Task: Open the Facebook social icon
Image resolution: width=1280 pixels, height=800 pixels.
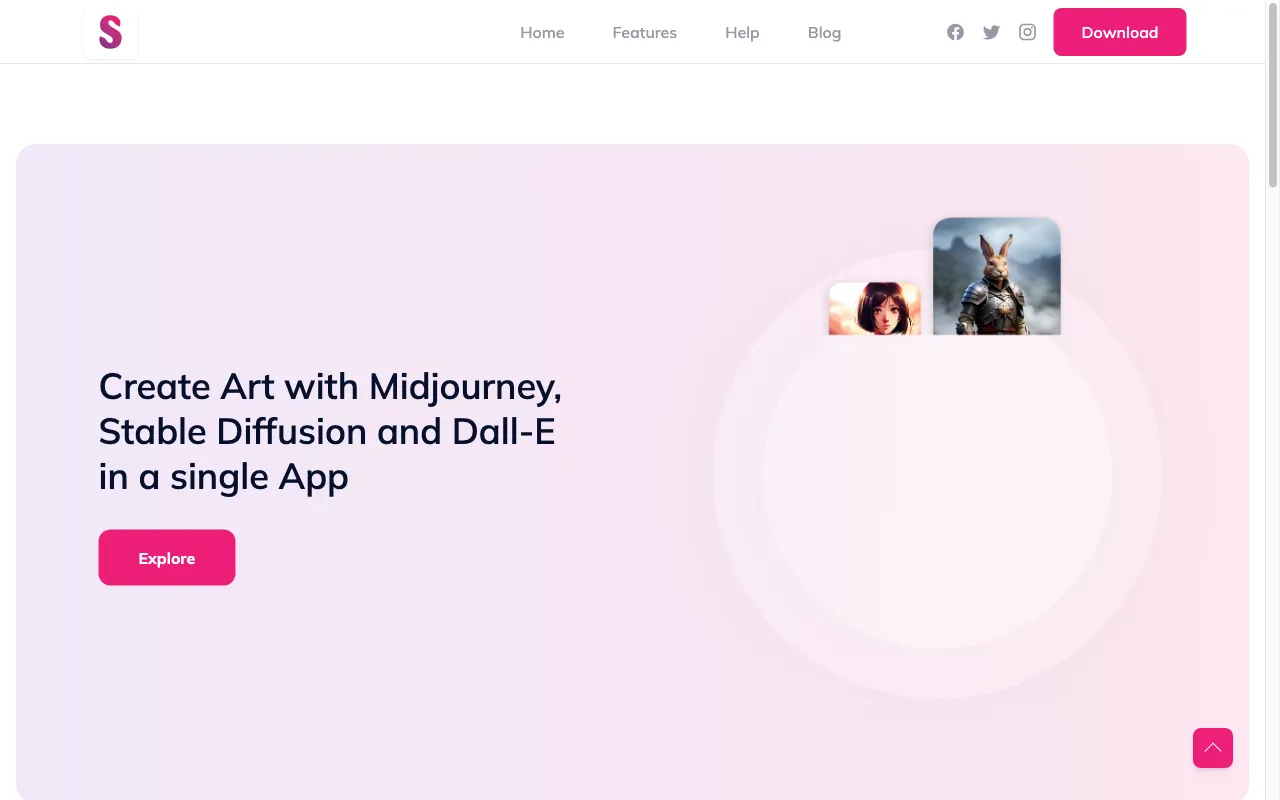Action: coord(955,32)
